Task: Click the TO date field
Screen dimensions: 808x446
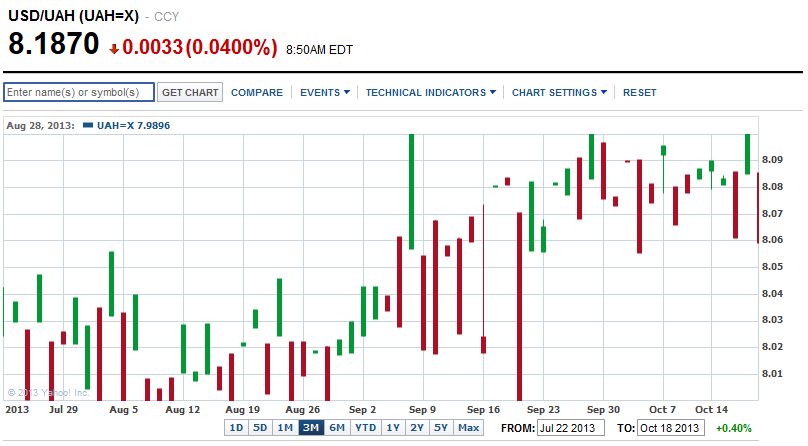Action: [x=670, y=428]
